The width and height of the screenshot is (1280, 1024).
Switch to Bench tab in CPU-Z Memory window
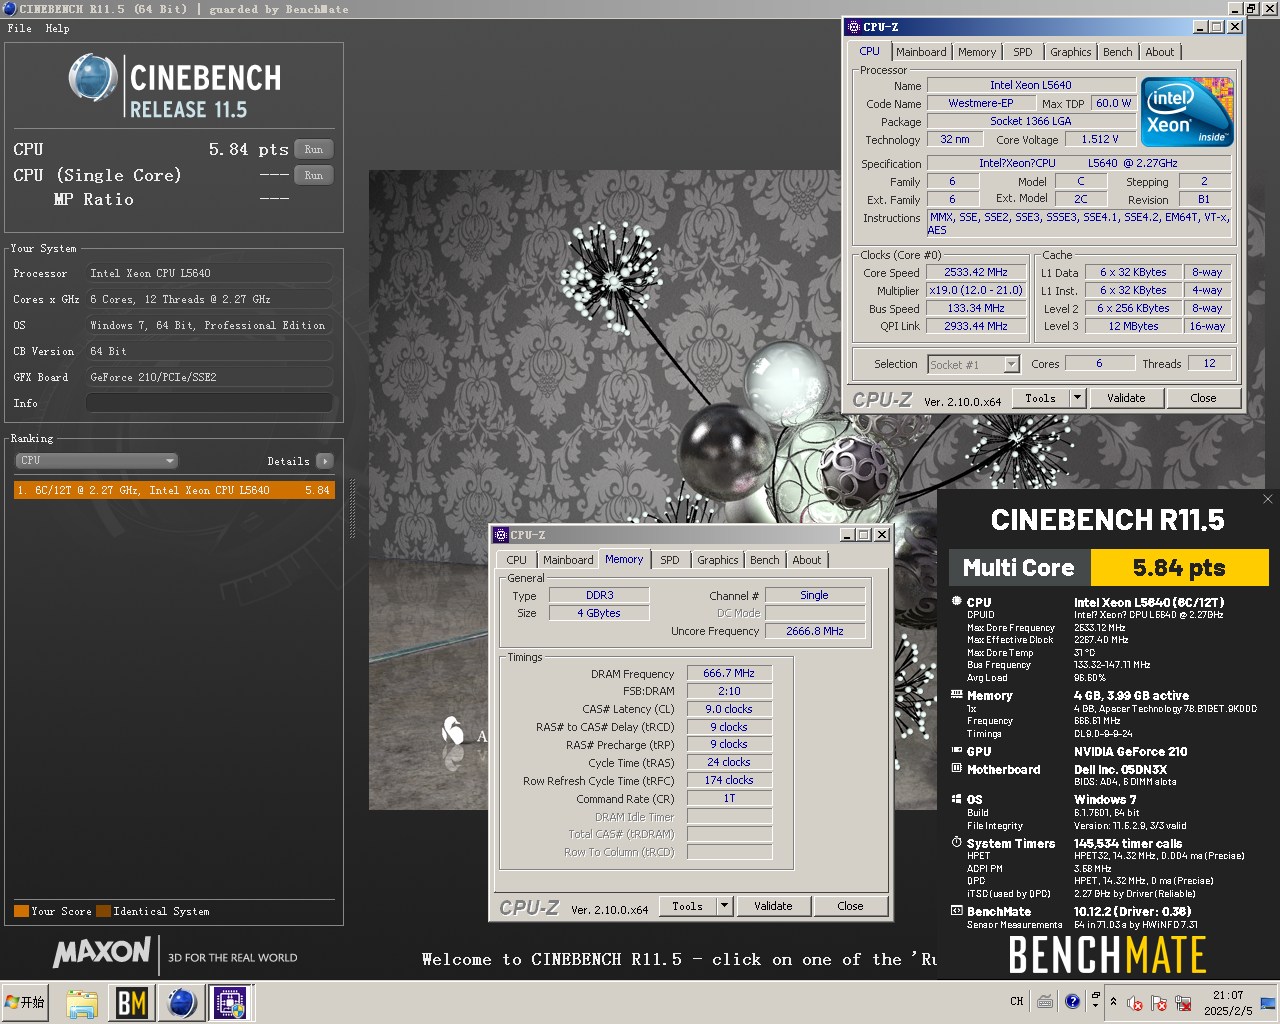(x=765, y=560)
